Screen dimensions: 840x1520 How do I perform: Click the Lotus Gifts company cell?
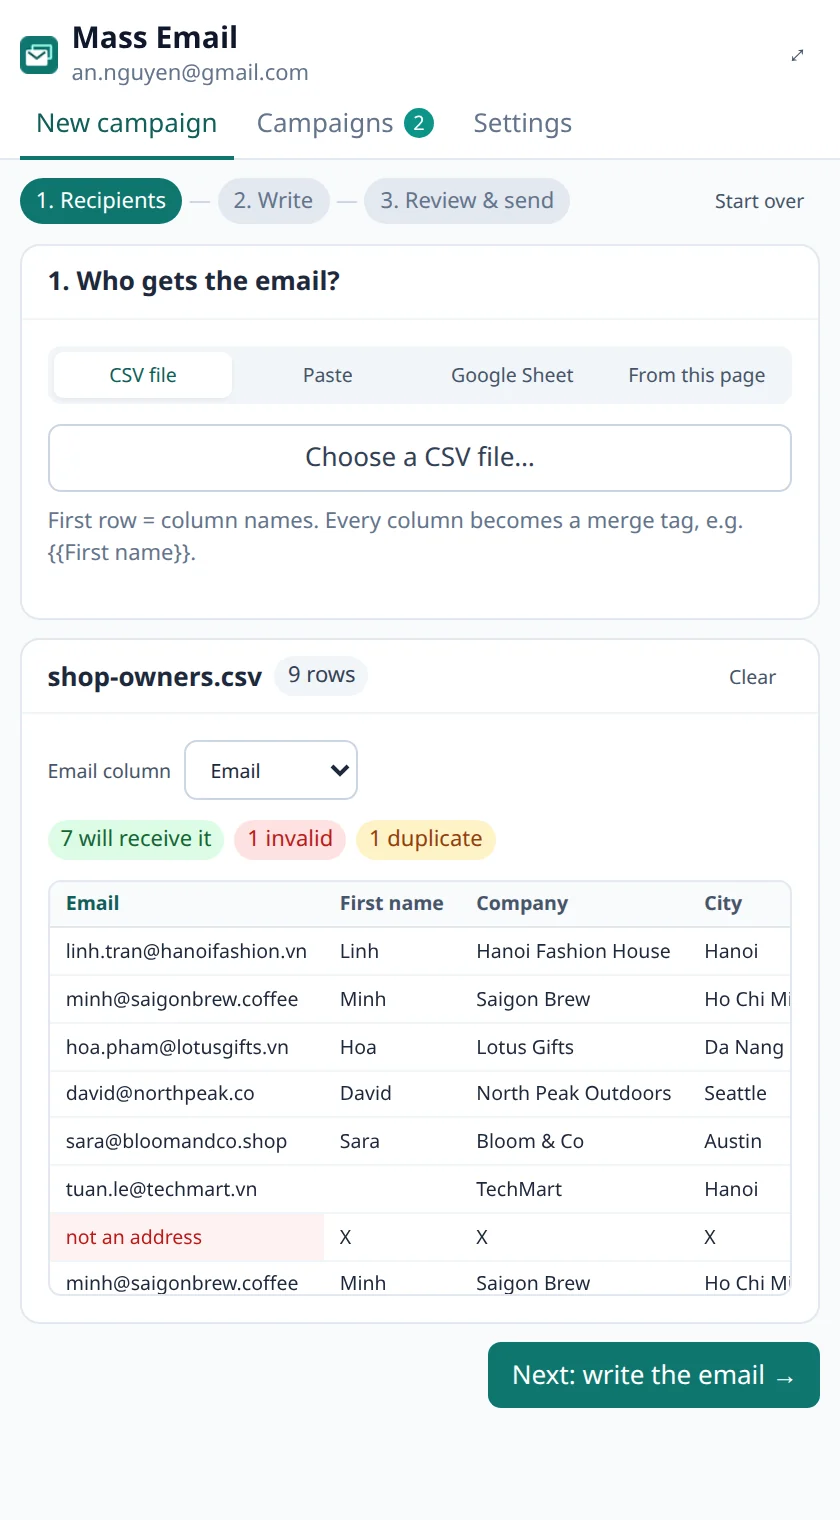574,1047
